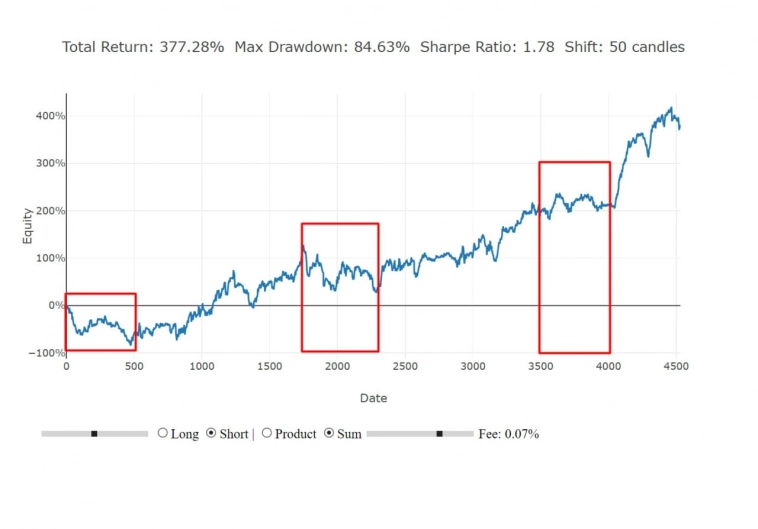This screenshot has width=758, height=529.
Task: Click inside the rightmost red rectangle
Action: click(574, 258)
